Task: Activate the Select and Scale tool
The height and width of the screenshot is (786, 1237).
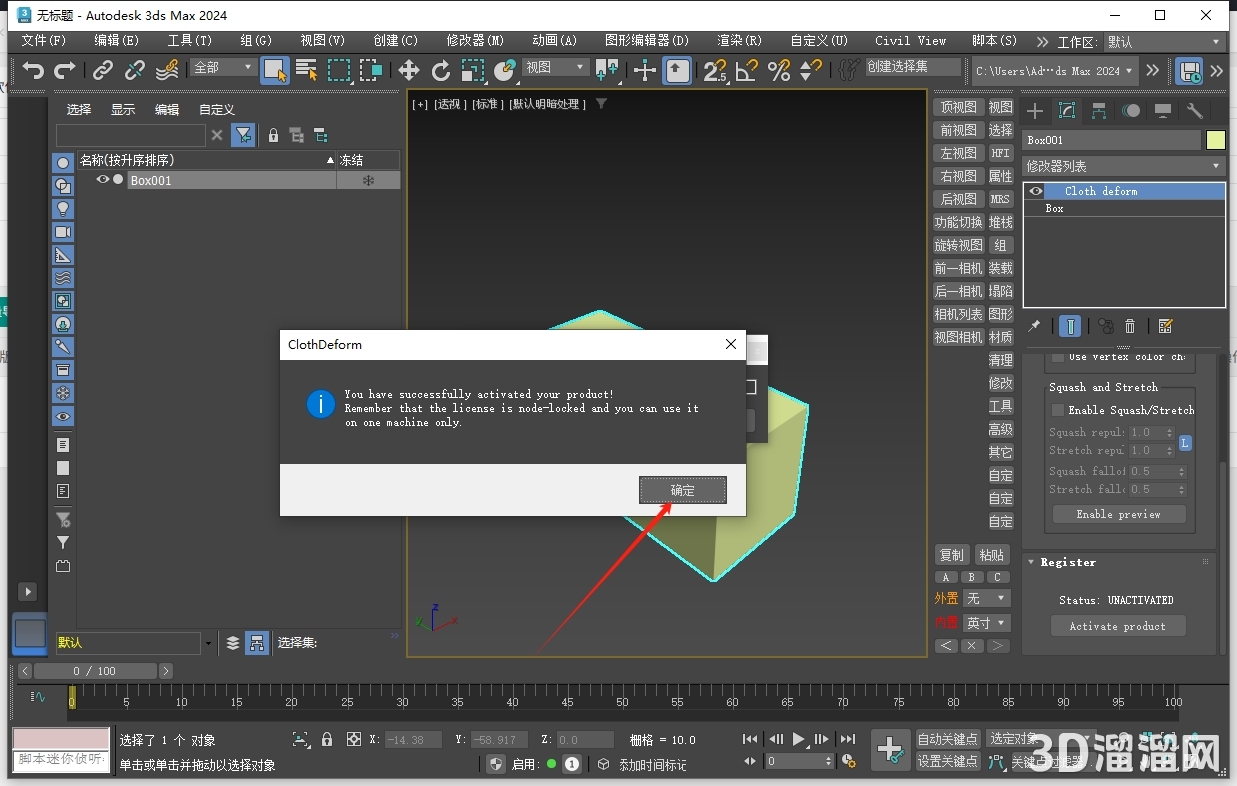Action: [473, 70]
